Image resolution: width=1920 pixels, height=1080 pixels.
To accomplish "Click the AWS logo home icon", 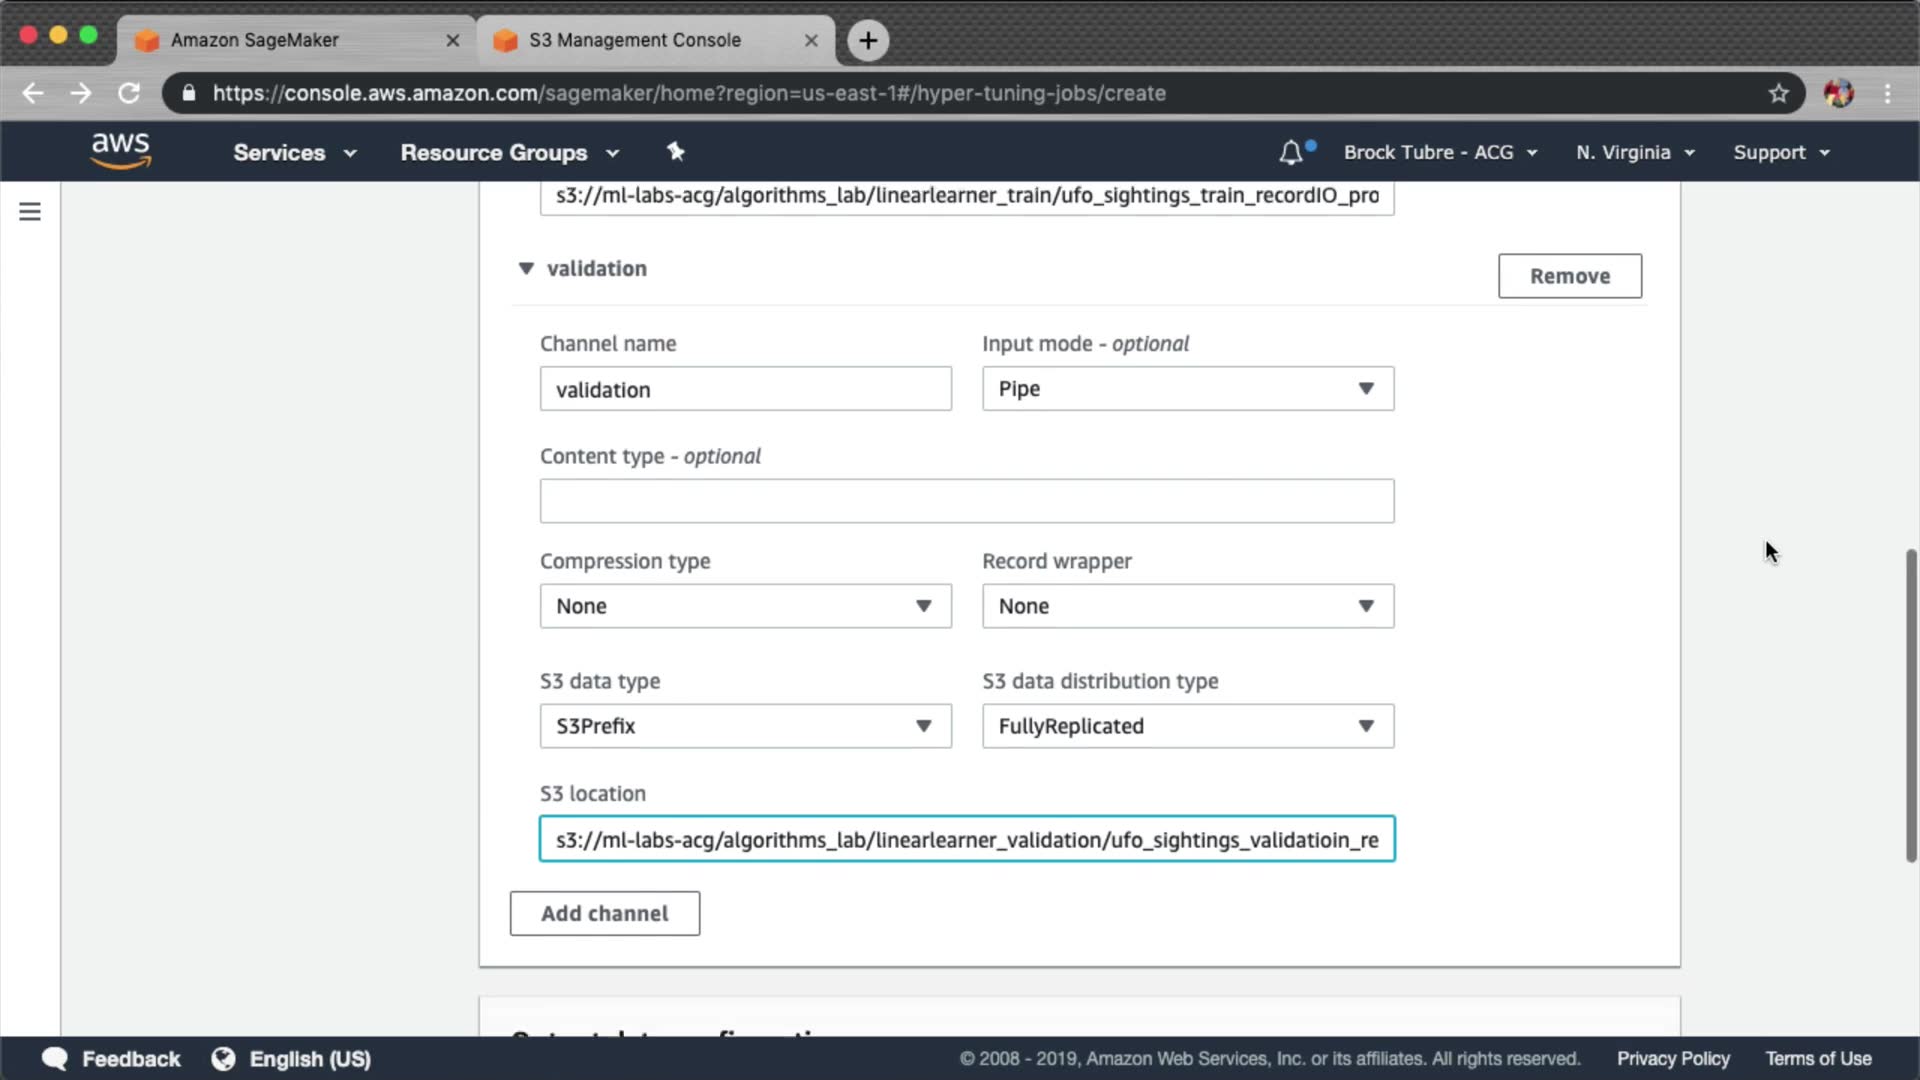I will click(120, 151).
